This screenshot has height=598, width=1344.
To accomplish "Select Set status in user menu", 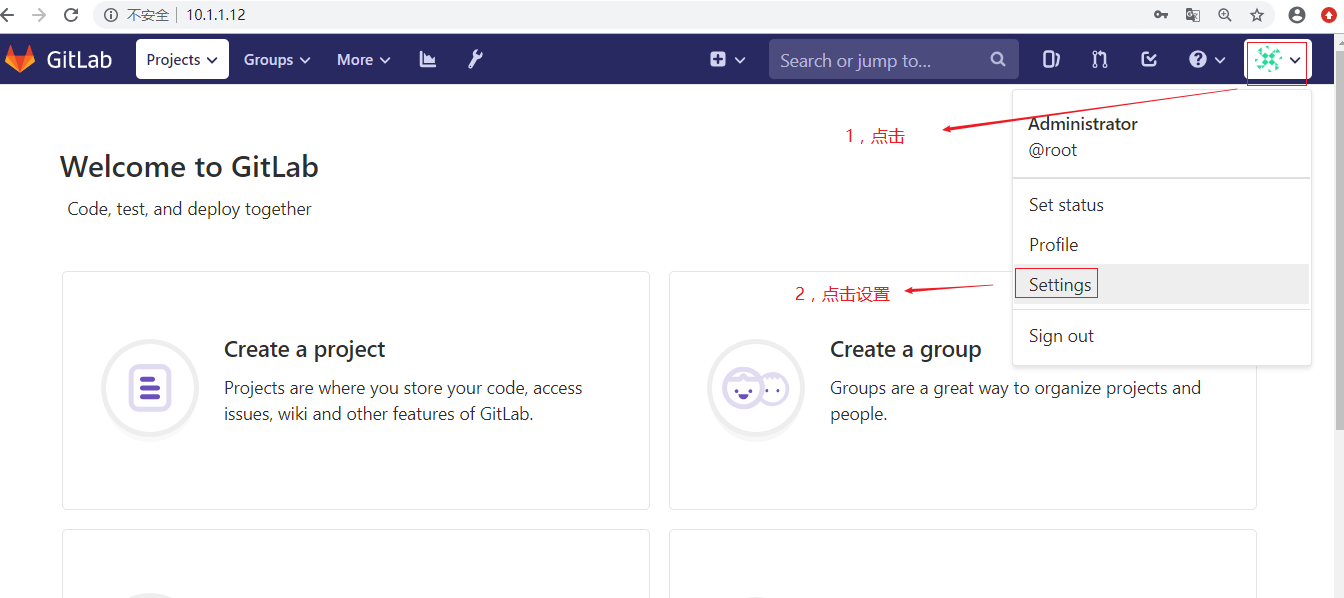I will click(1161, 205).
